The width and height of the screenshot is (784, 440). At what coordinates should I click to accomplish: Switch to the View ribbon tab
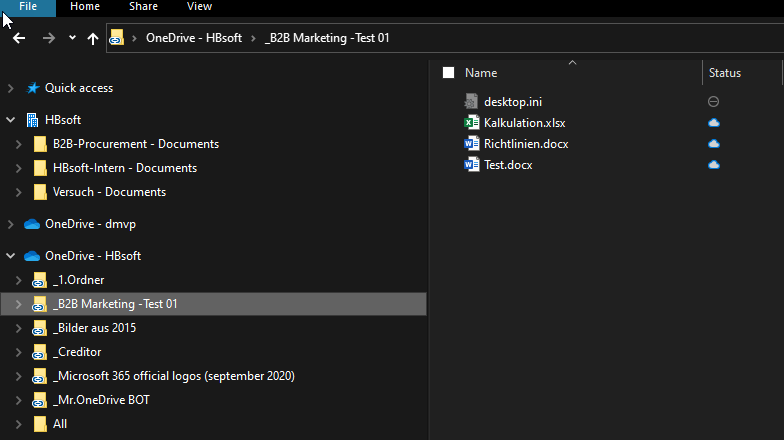199,7
